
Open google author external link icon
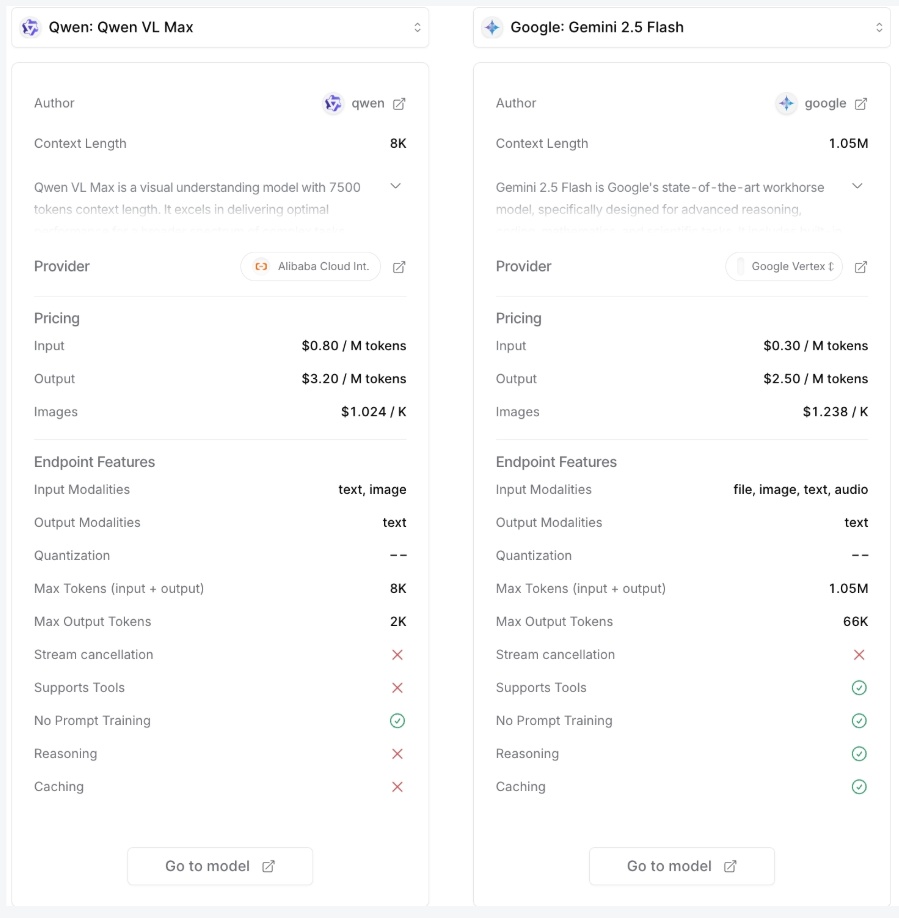(861, 104)
